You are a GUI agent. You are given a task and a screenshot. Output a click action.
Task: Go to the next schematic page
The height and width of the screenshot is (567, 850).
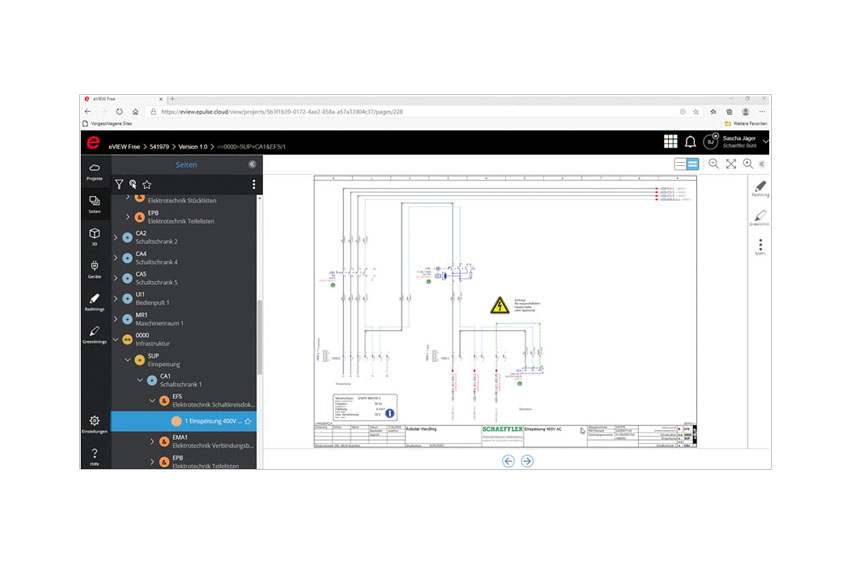point(527,461)
